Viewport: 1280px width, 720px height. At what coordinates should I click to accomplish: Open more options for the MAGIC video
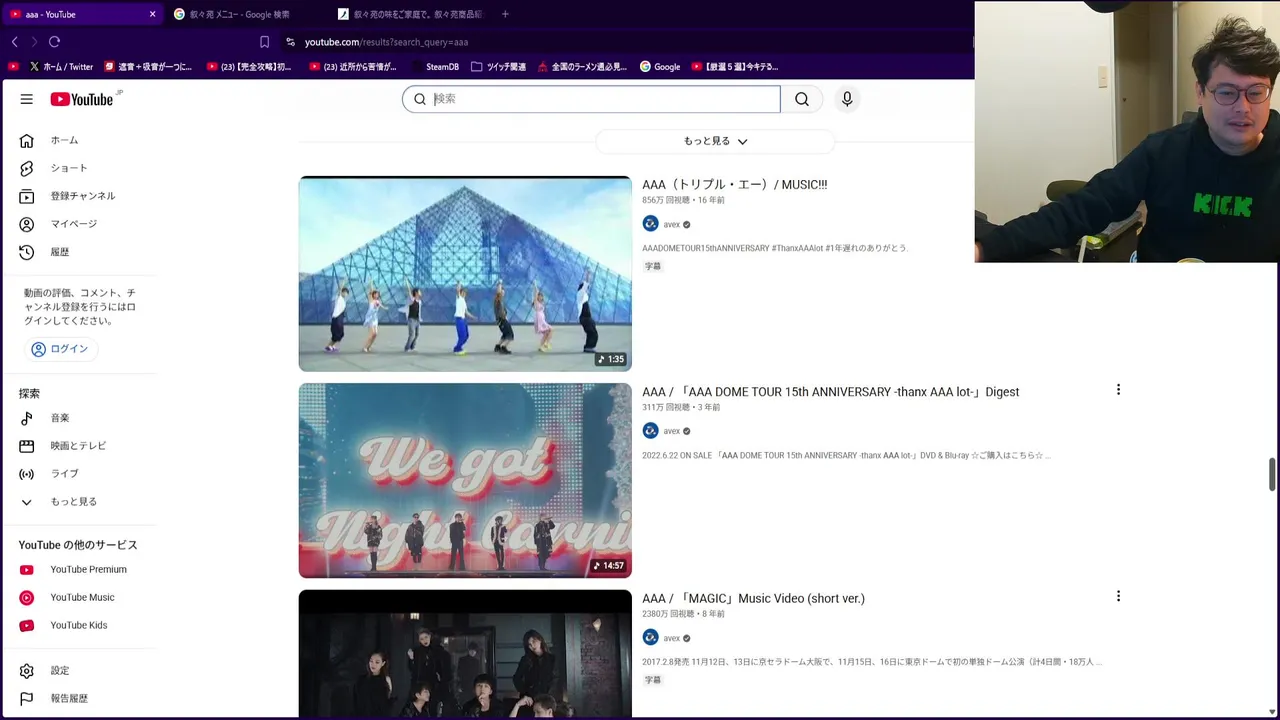(1118, 597)
